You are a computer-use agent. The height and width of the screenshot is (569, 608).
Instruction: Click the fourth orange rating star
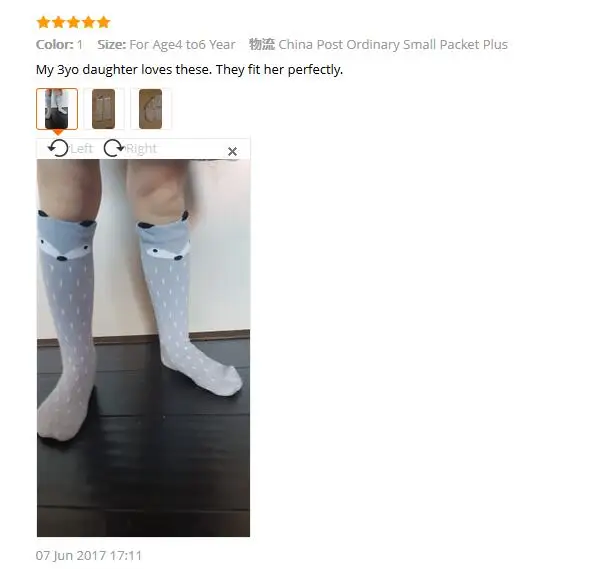click(x=88, y=22)
